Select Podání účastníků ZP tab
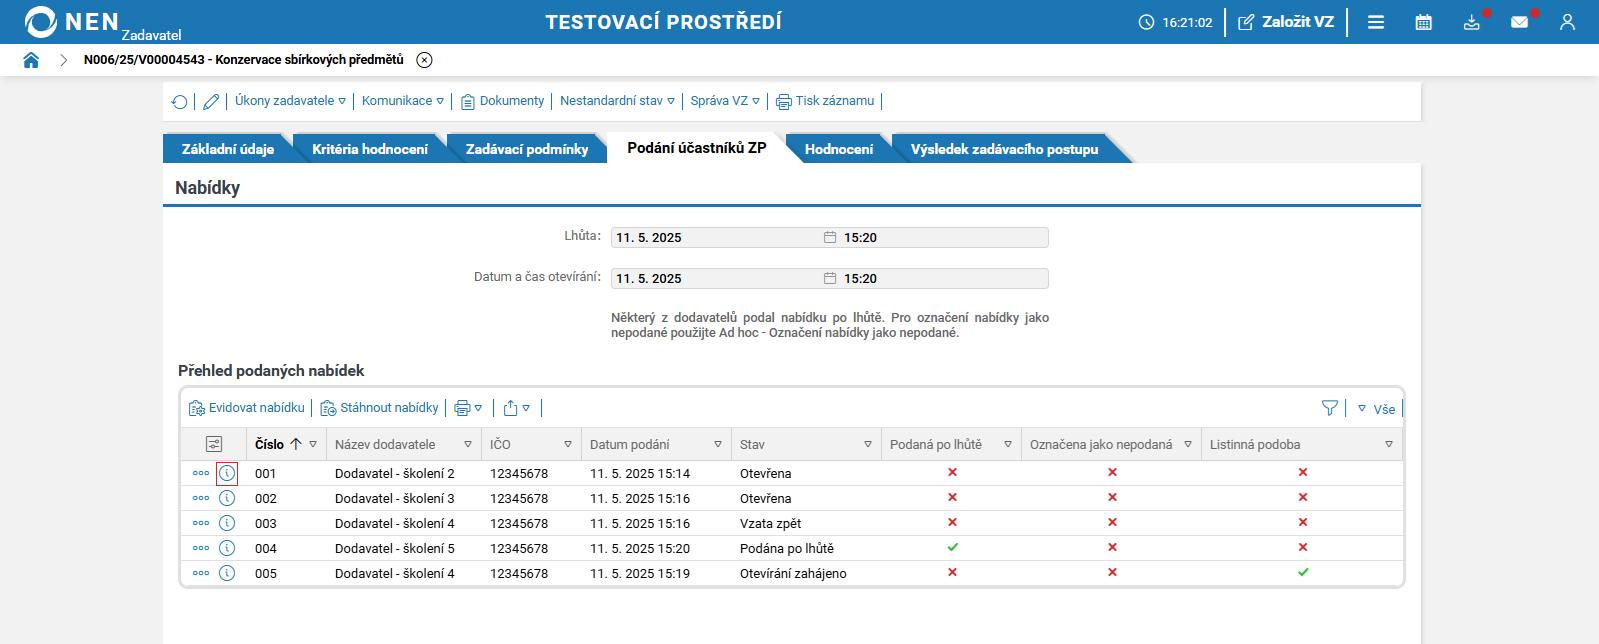The width and height of the screenshot is (1599, 644). [697, 148]
